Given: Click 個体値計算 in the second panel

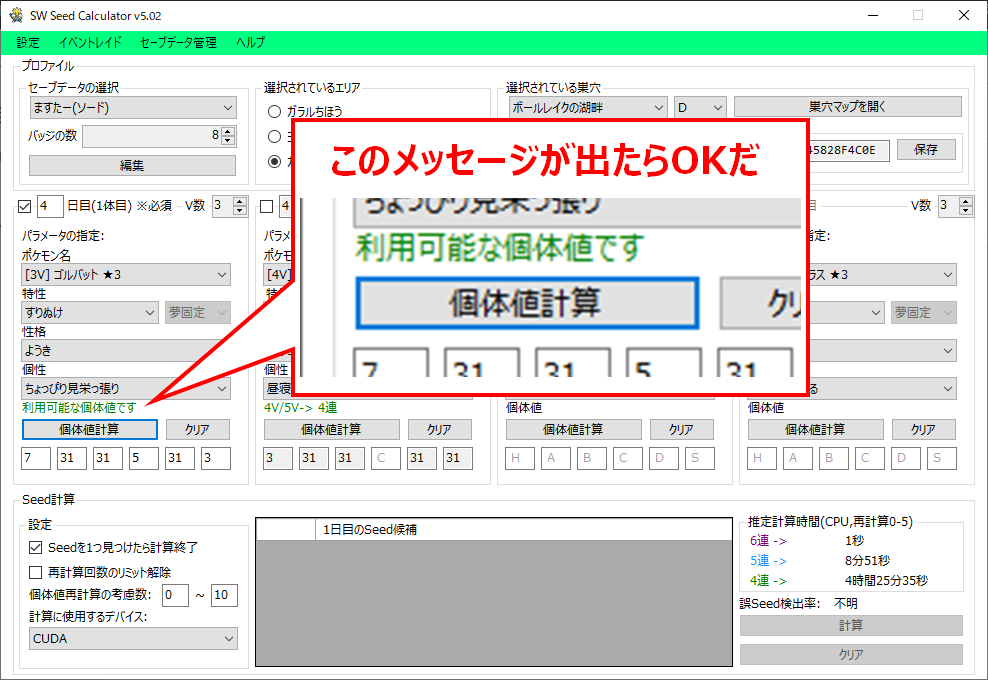Looking at the screenshot, I should (x=331, y=429).
